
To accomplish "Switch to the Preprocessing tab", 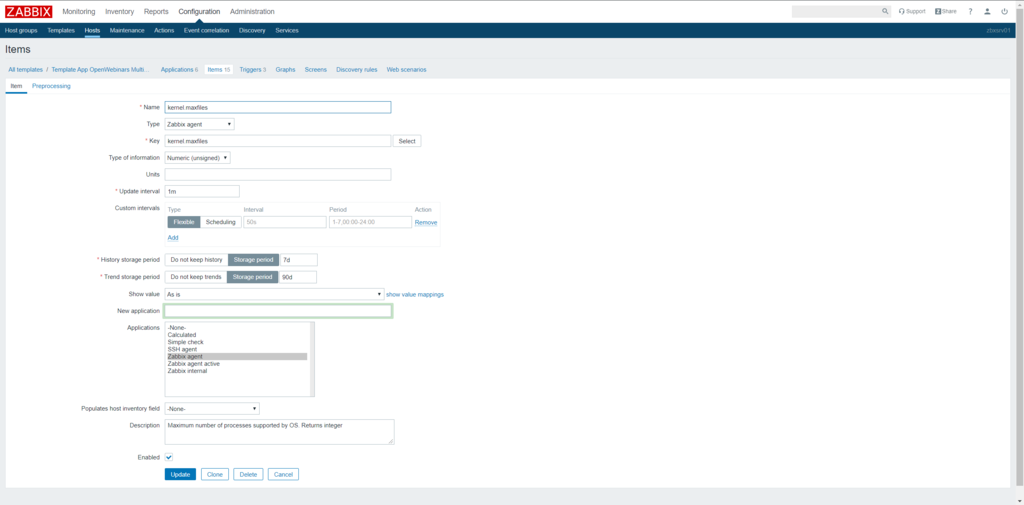I will point(51,87).
